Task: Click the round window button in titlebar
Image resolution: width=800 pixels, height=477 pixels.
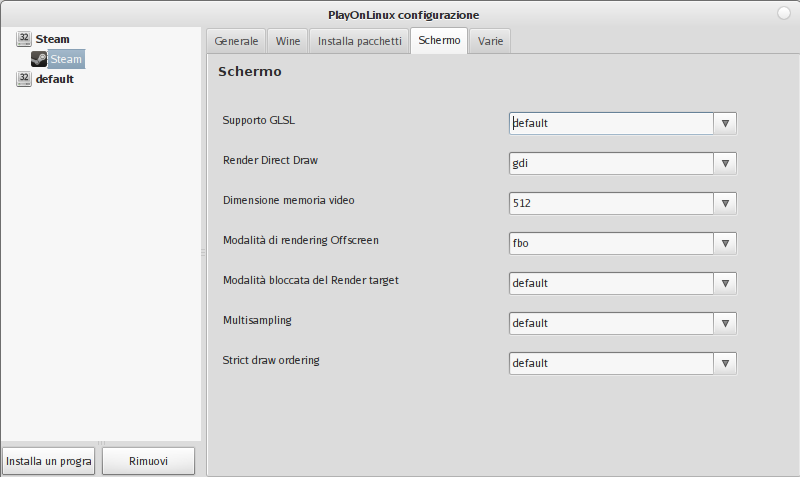Action: pyautogui.click(x=784, y=14)
